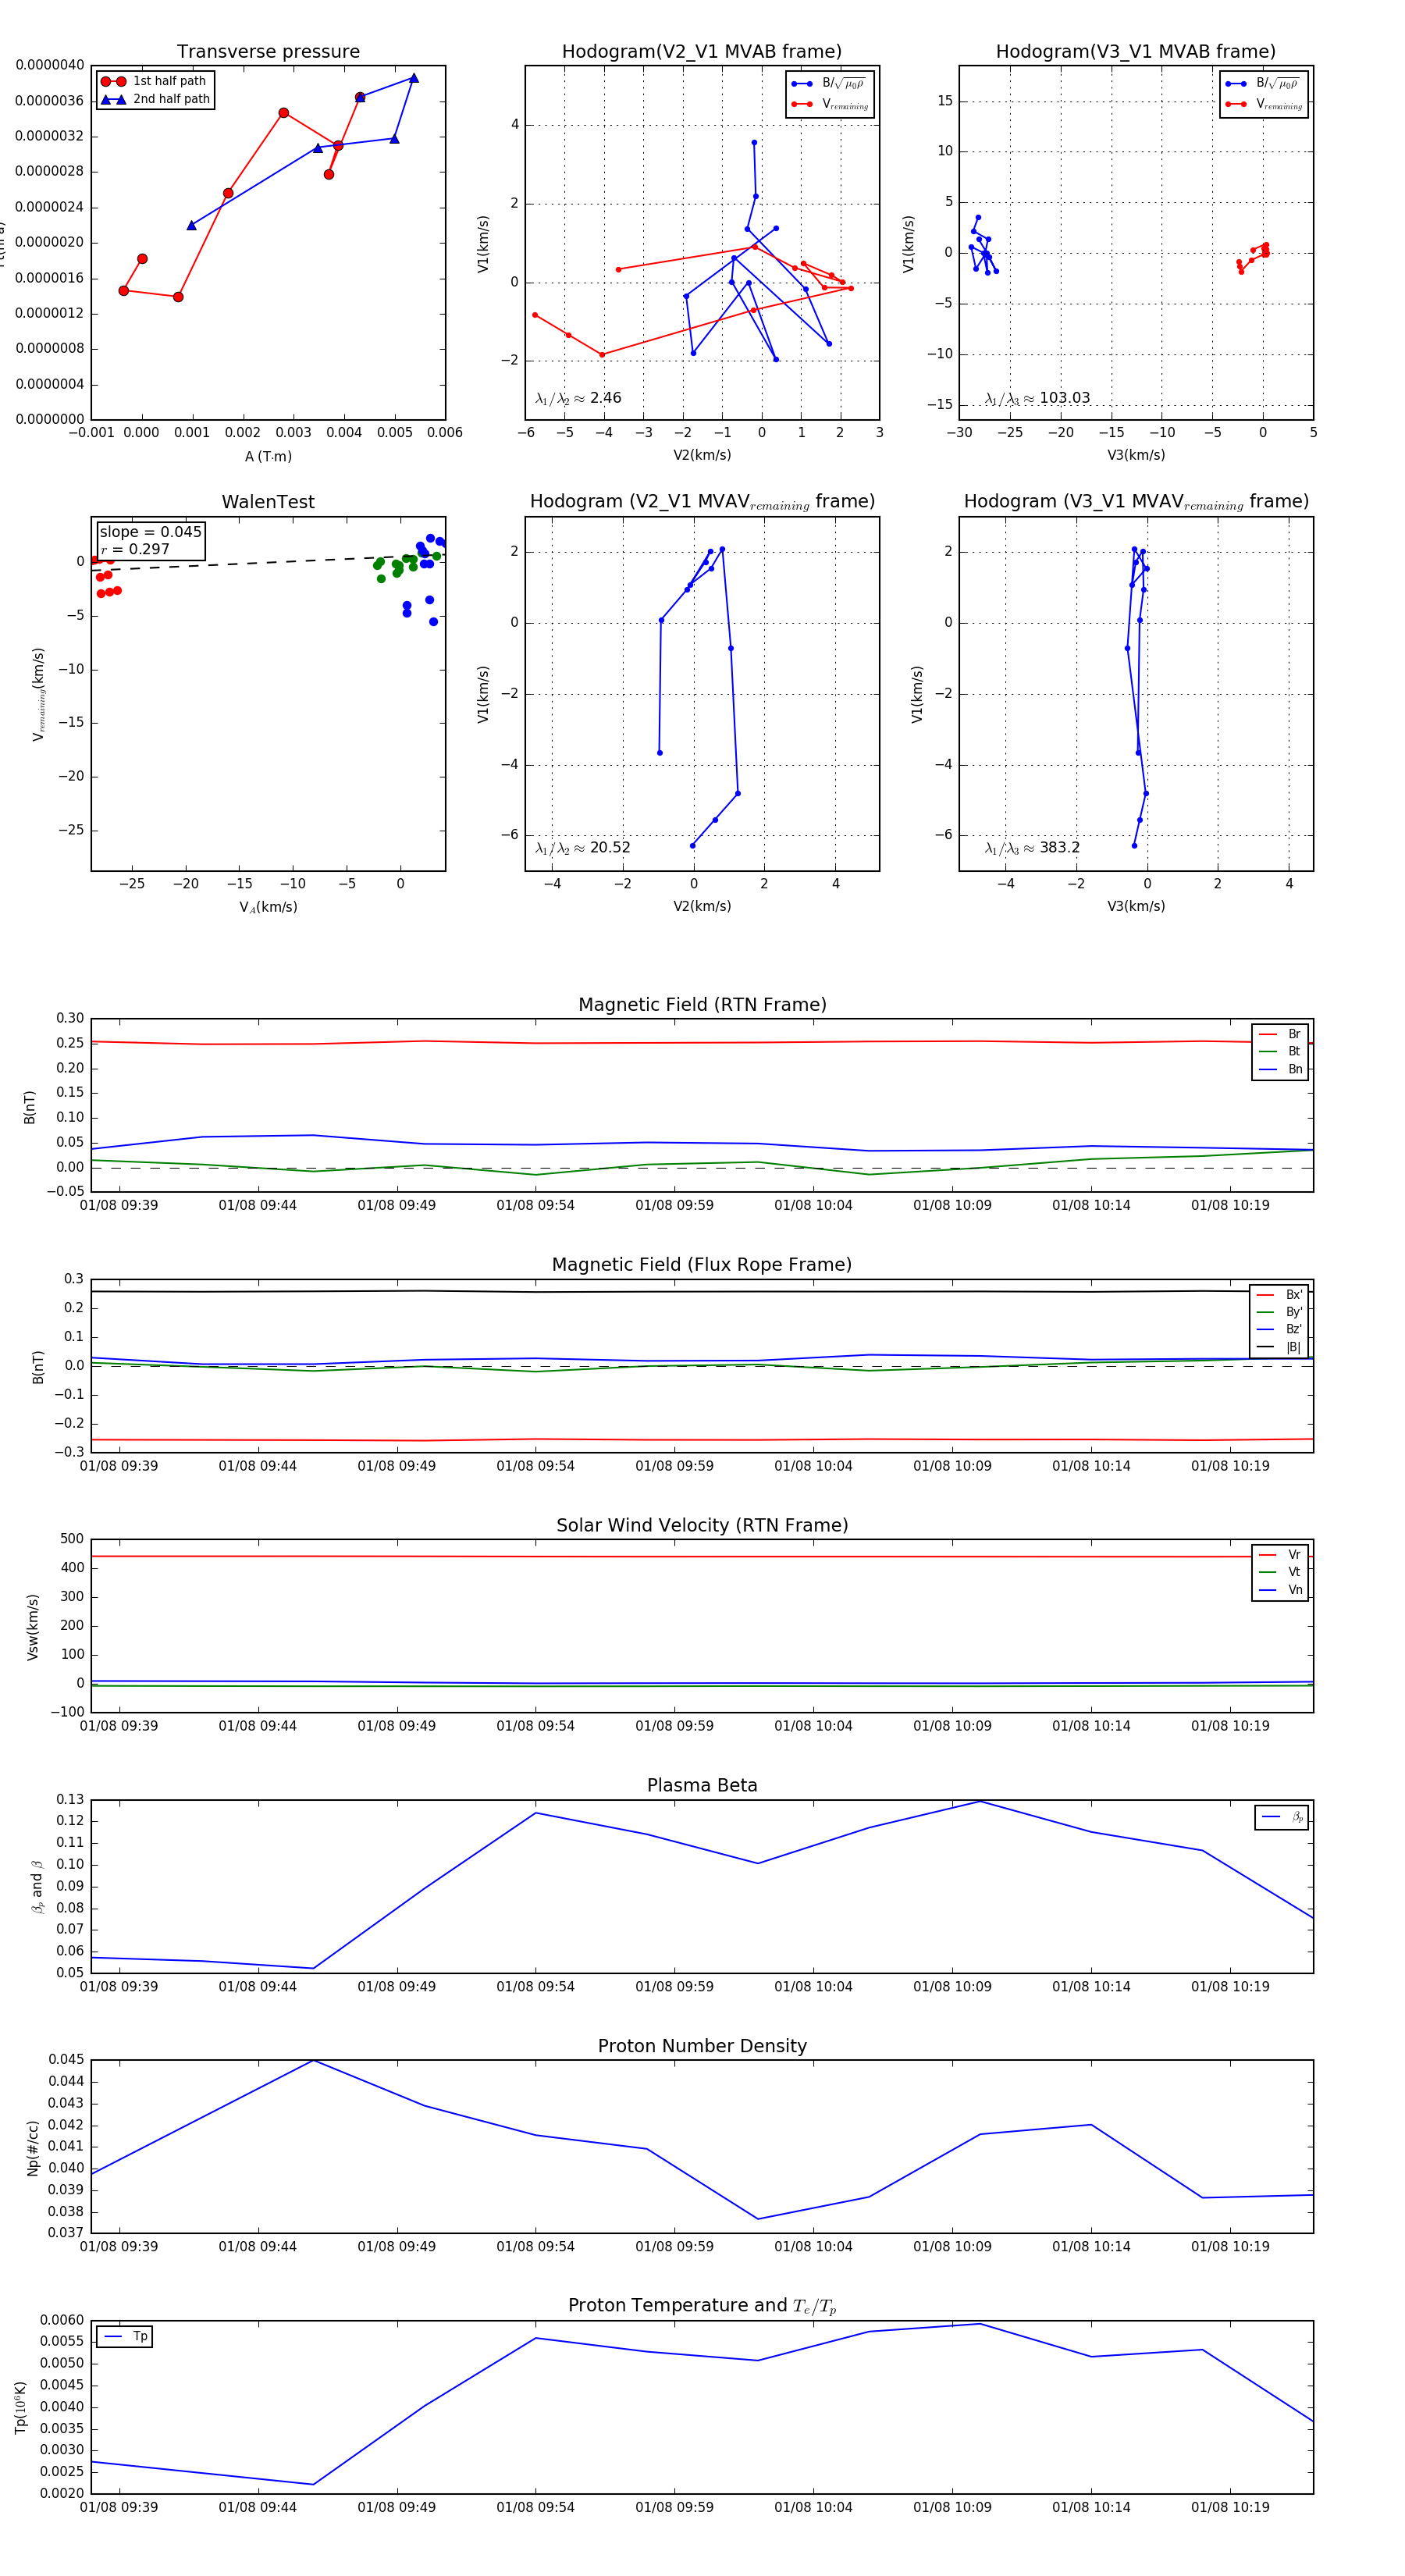The image size is (1405, 2576).
Task: Click the 'Magnetic Field (Flux Rope Frame)' title
Action: 702,1265
